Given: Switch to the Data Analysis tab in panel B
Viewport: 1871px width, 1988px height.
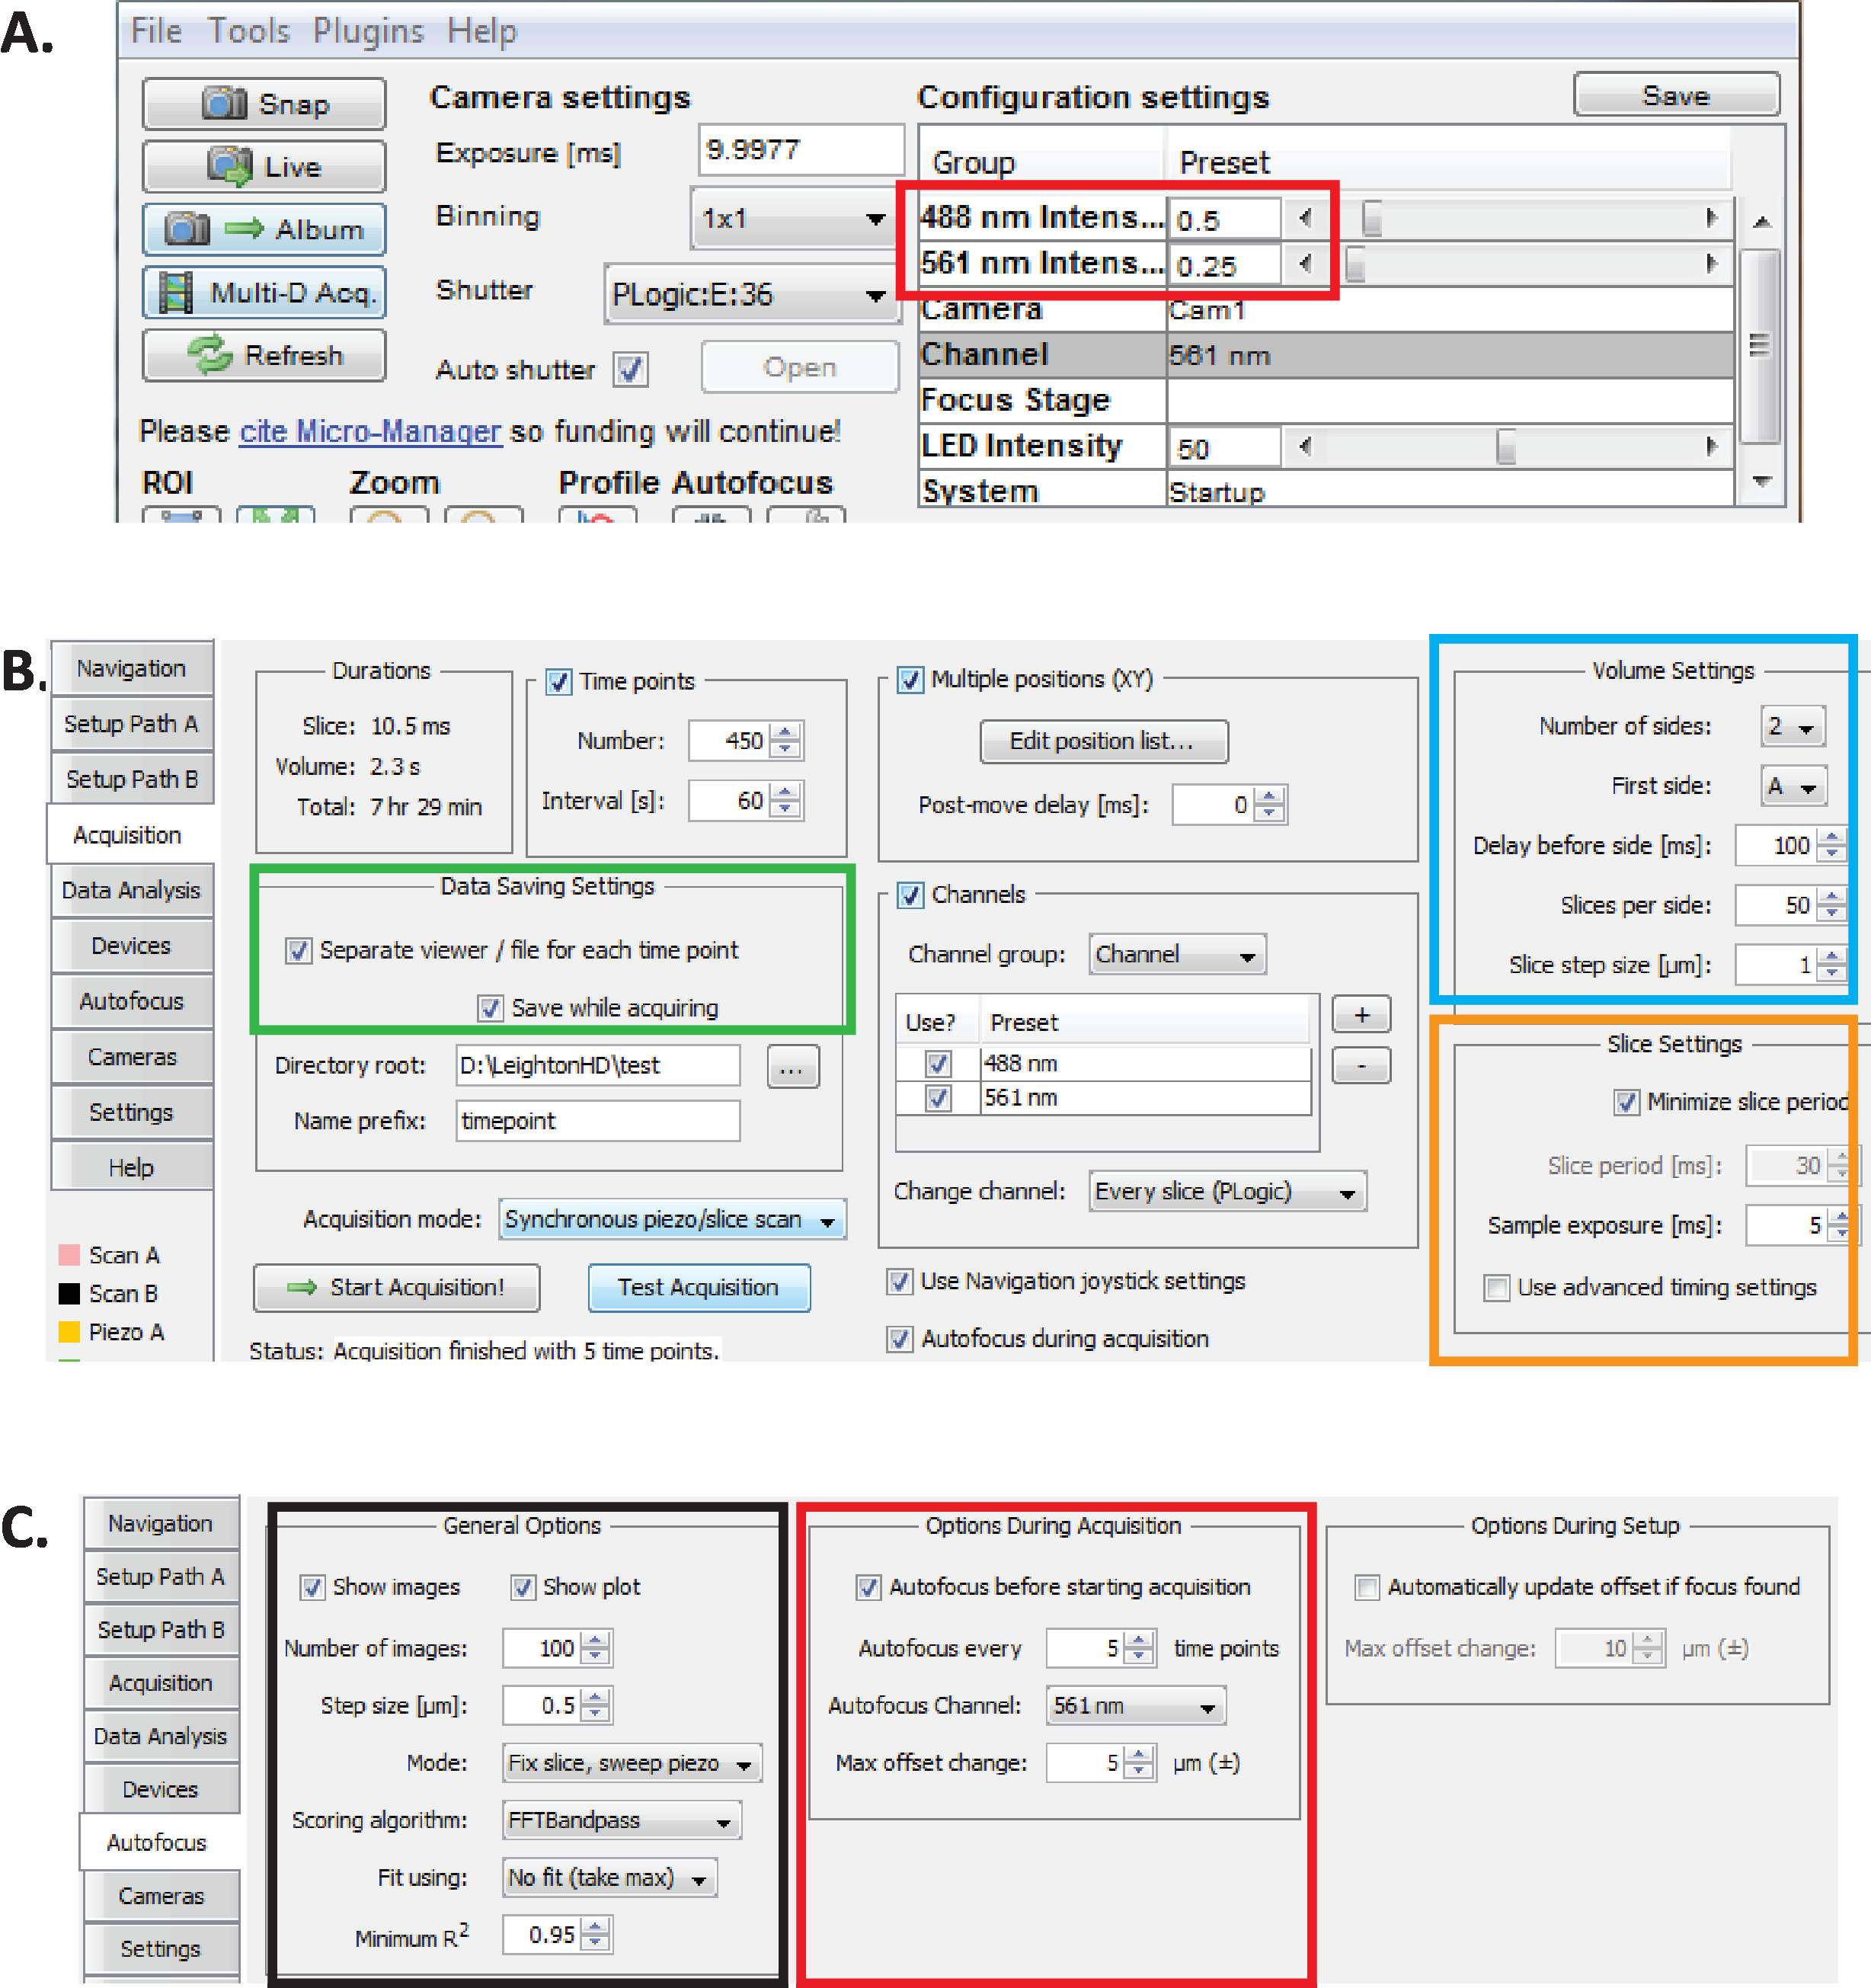Looking at the screenshot, I should coord(131,890).
